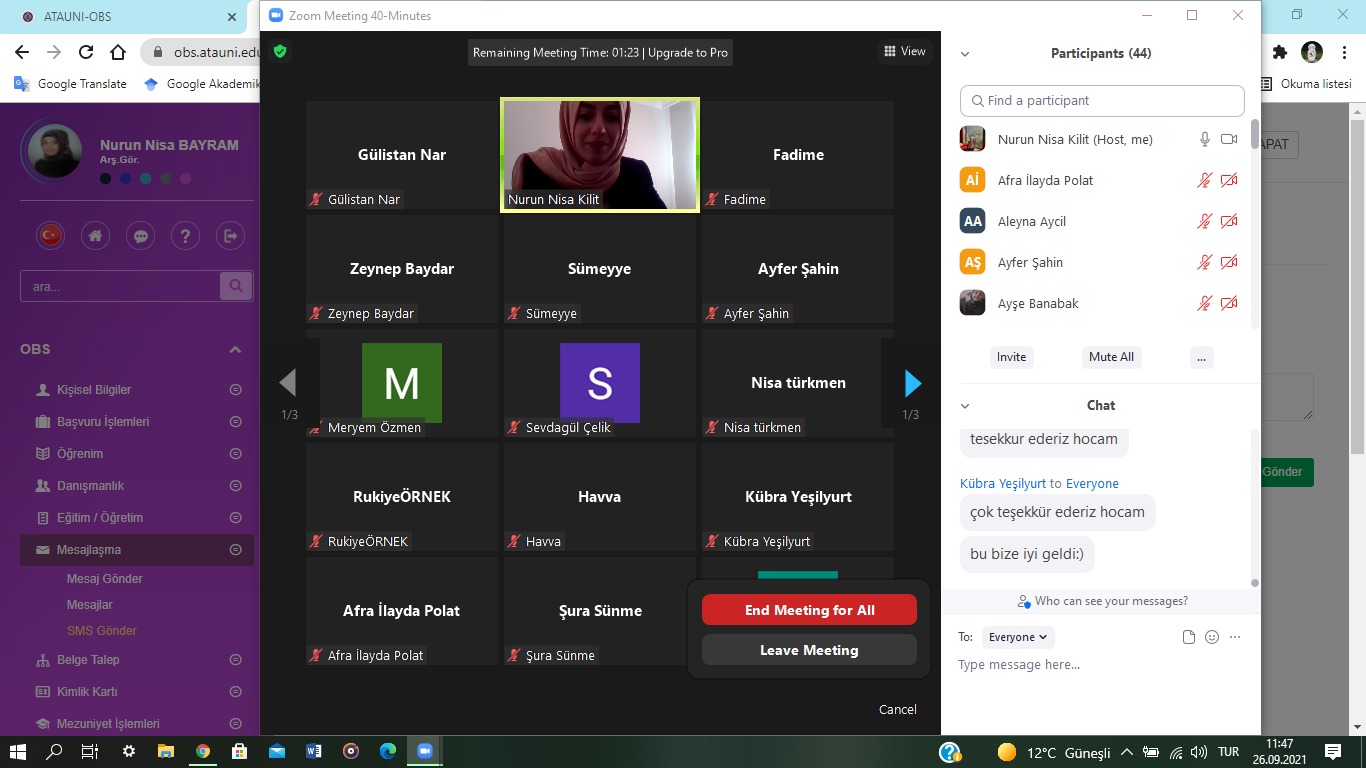This screenshot has height=768, width=1366.
Task: Open the View layout options
Action: (x=904, y=51)
